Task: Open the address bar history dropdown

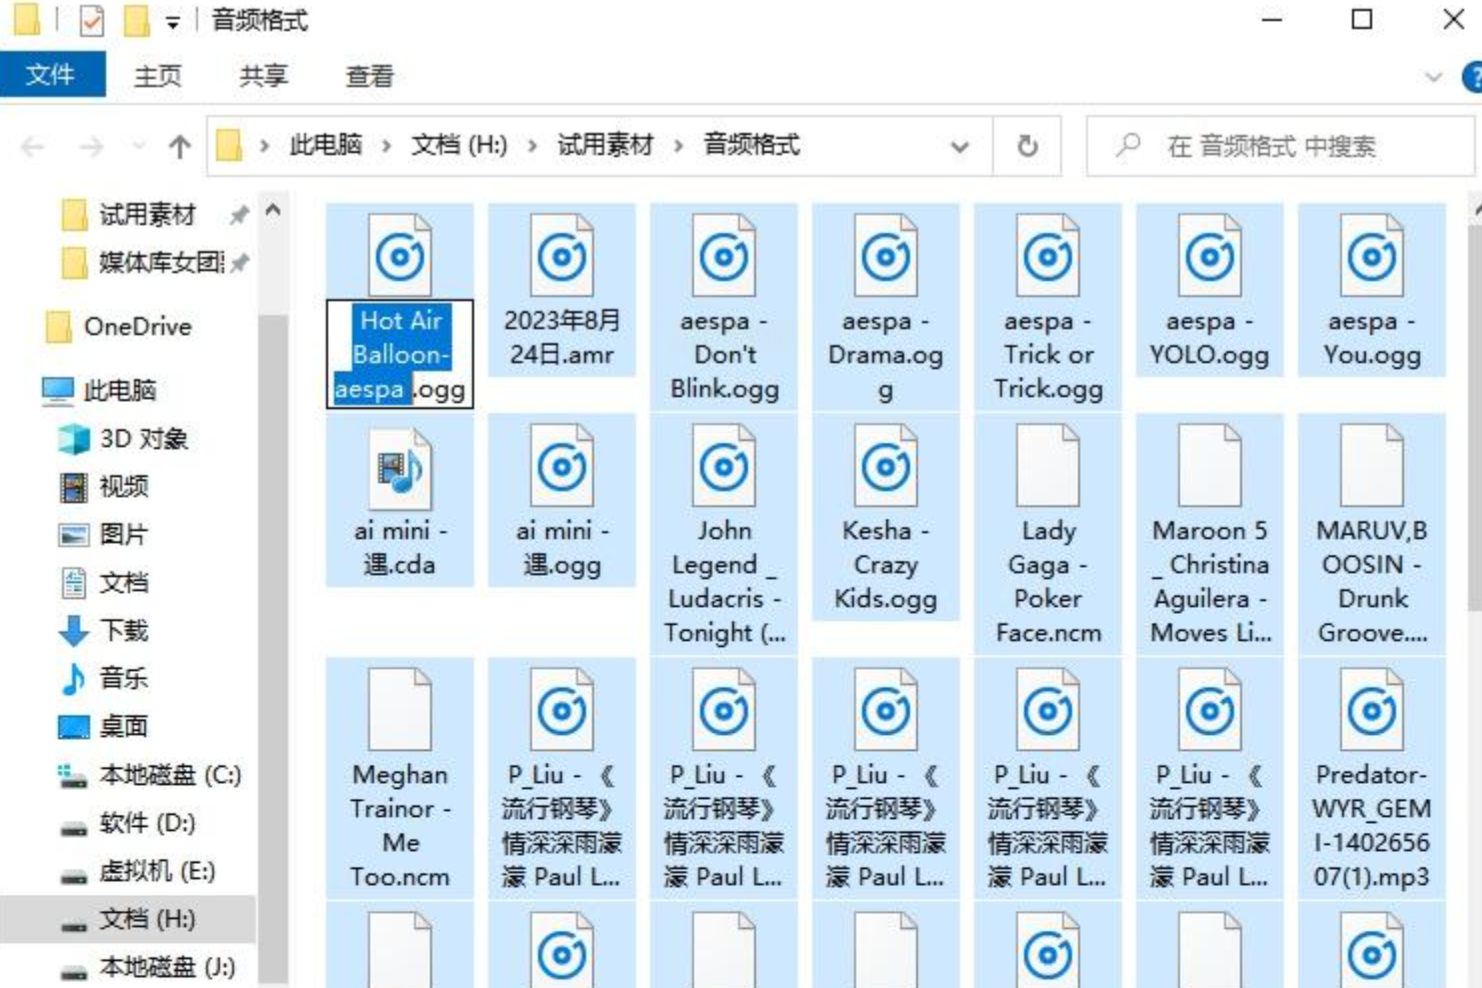Action: coord(960,147)
